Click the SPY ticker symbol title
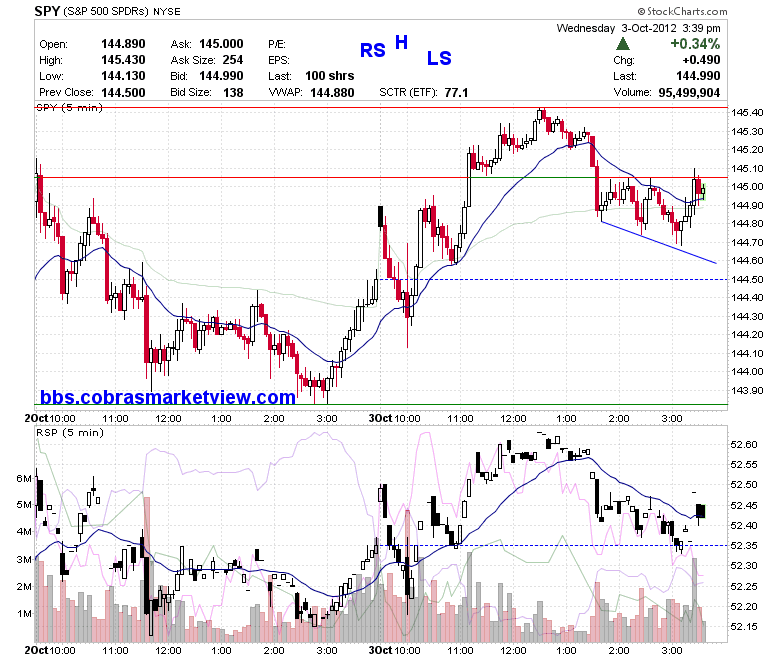Image resolution: width=780 pixels, height=659 pixels. click(x=47, y=11)
